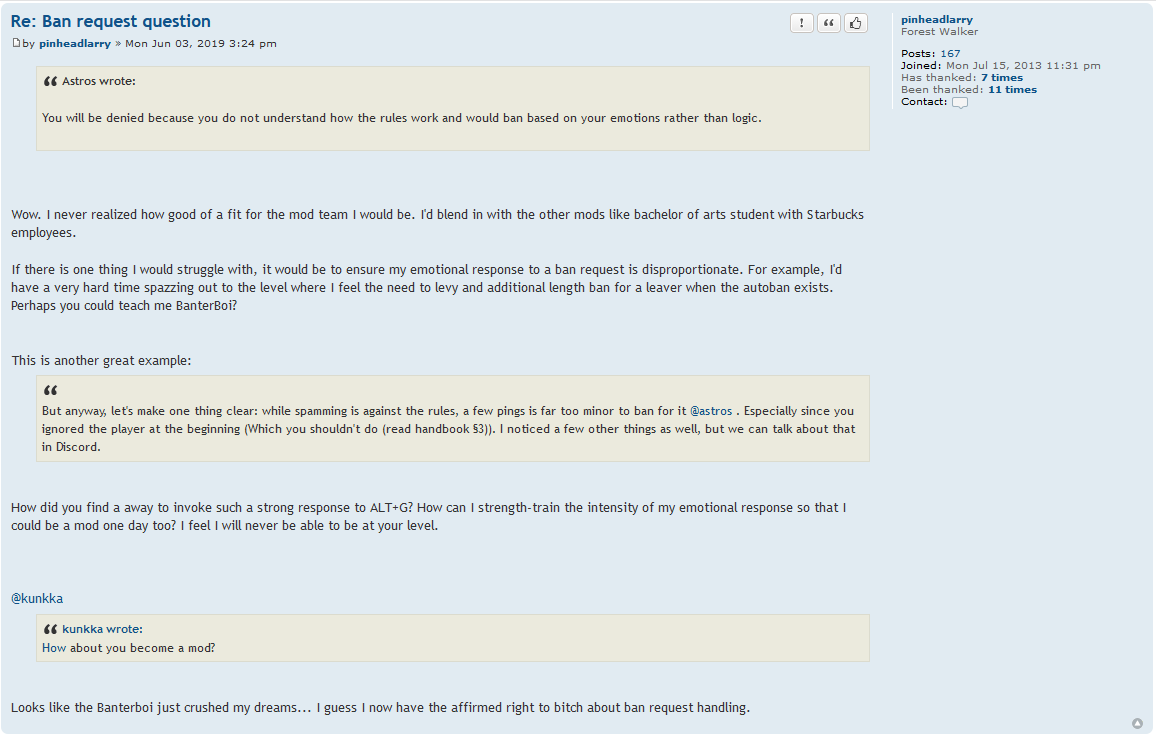The image size is (1156, 735).
Task: Click the @kunkka mention link
Action: (37, 599)
